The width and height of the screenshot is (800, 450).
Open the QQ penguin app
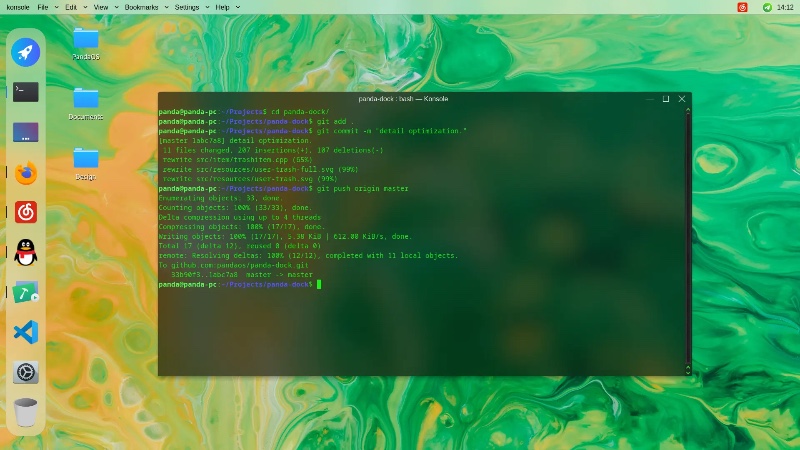[x=26, y=253]
